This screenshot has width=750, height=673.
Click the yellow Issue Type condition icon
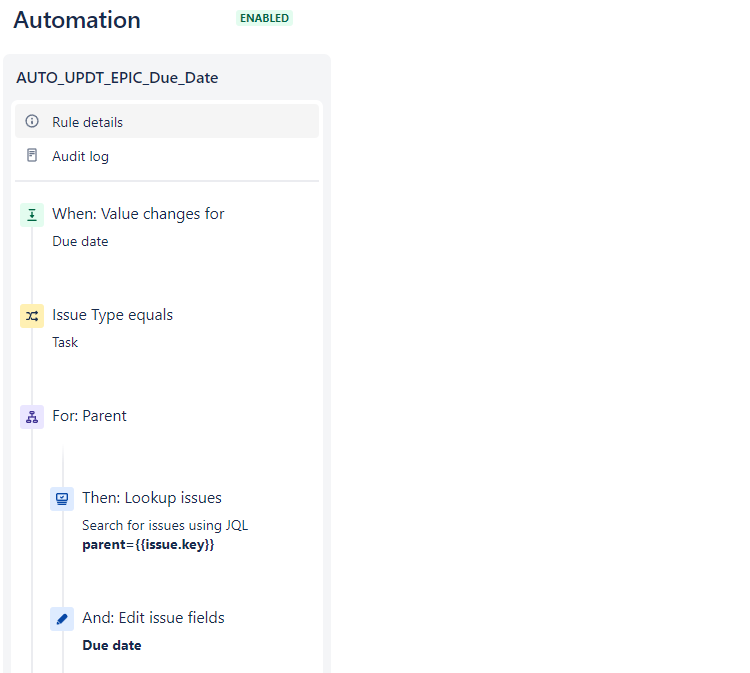pyautogui.click(x=32, y=316)
